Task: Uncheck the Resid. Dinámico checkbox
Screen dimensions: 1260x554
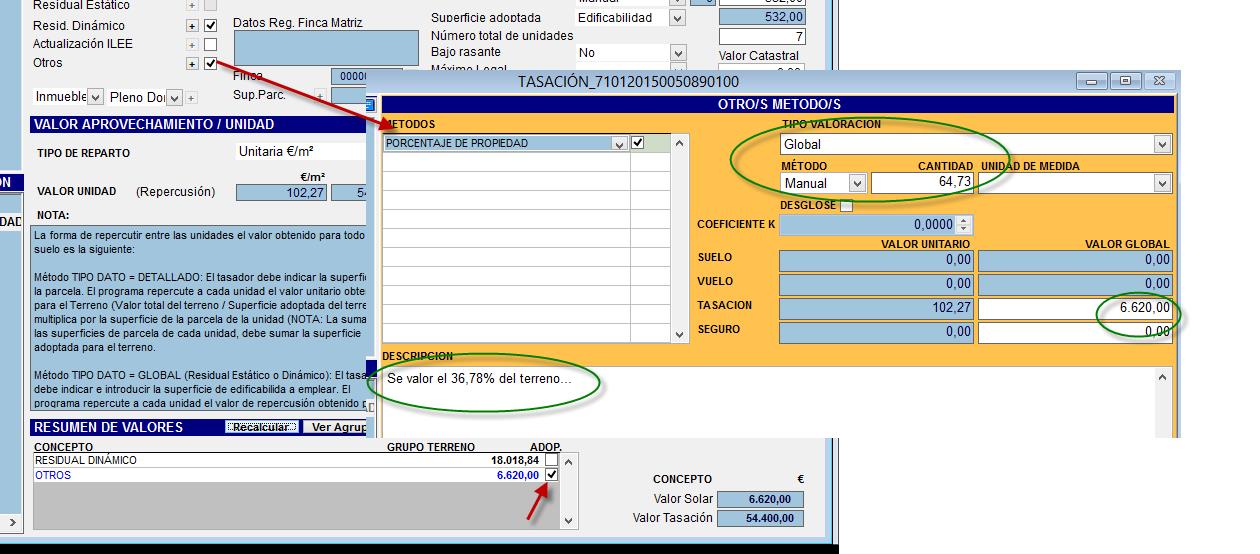Action: click(210, 26)
